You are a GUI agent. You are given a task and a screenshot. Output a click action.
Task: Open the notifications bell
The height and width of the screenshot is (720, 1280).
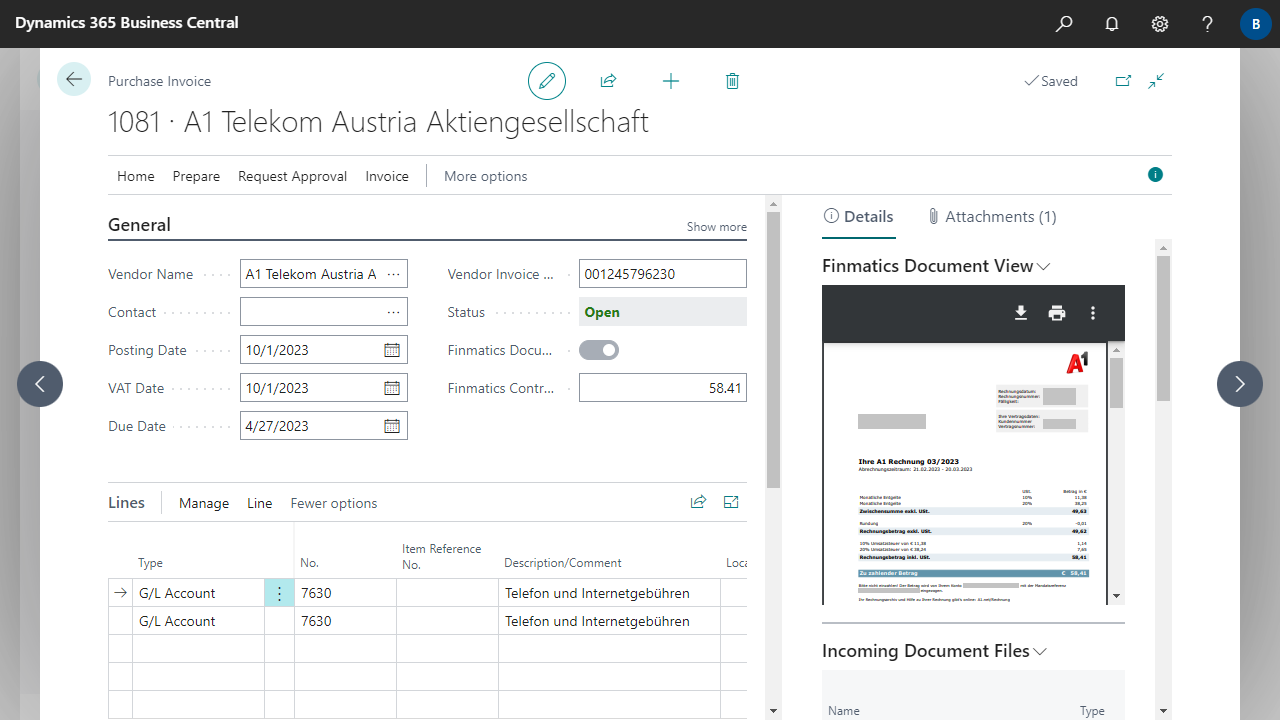[x=1112, y=24]
